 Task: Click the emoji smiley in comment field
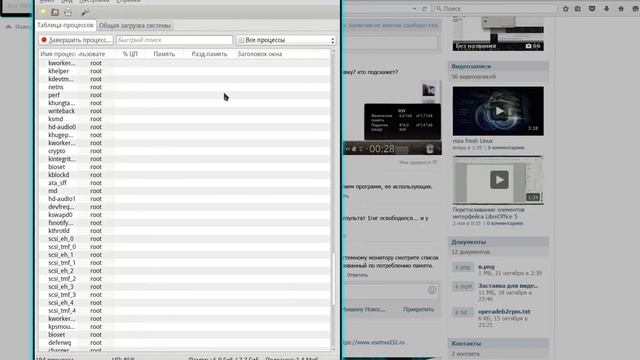point(432,290)
